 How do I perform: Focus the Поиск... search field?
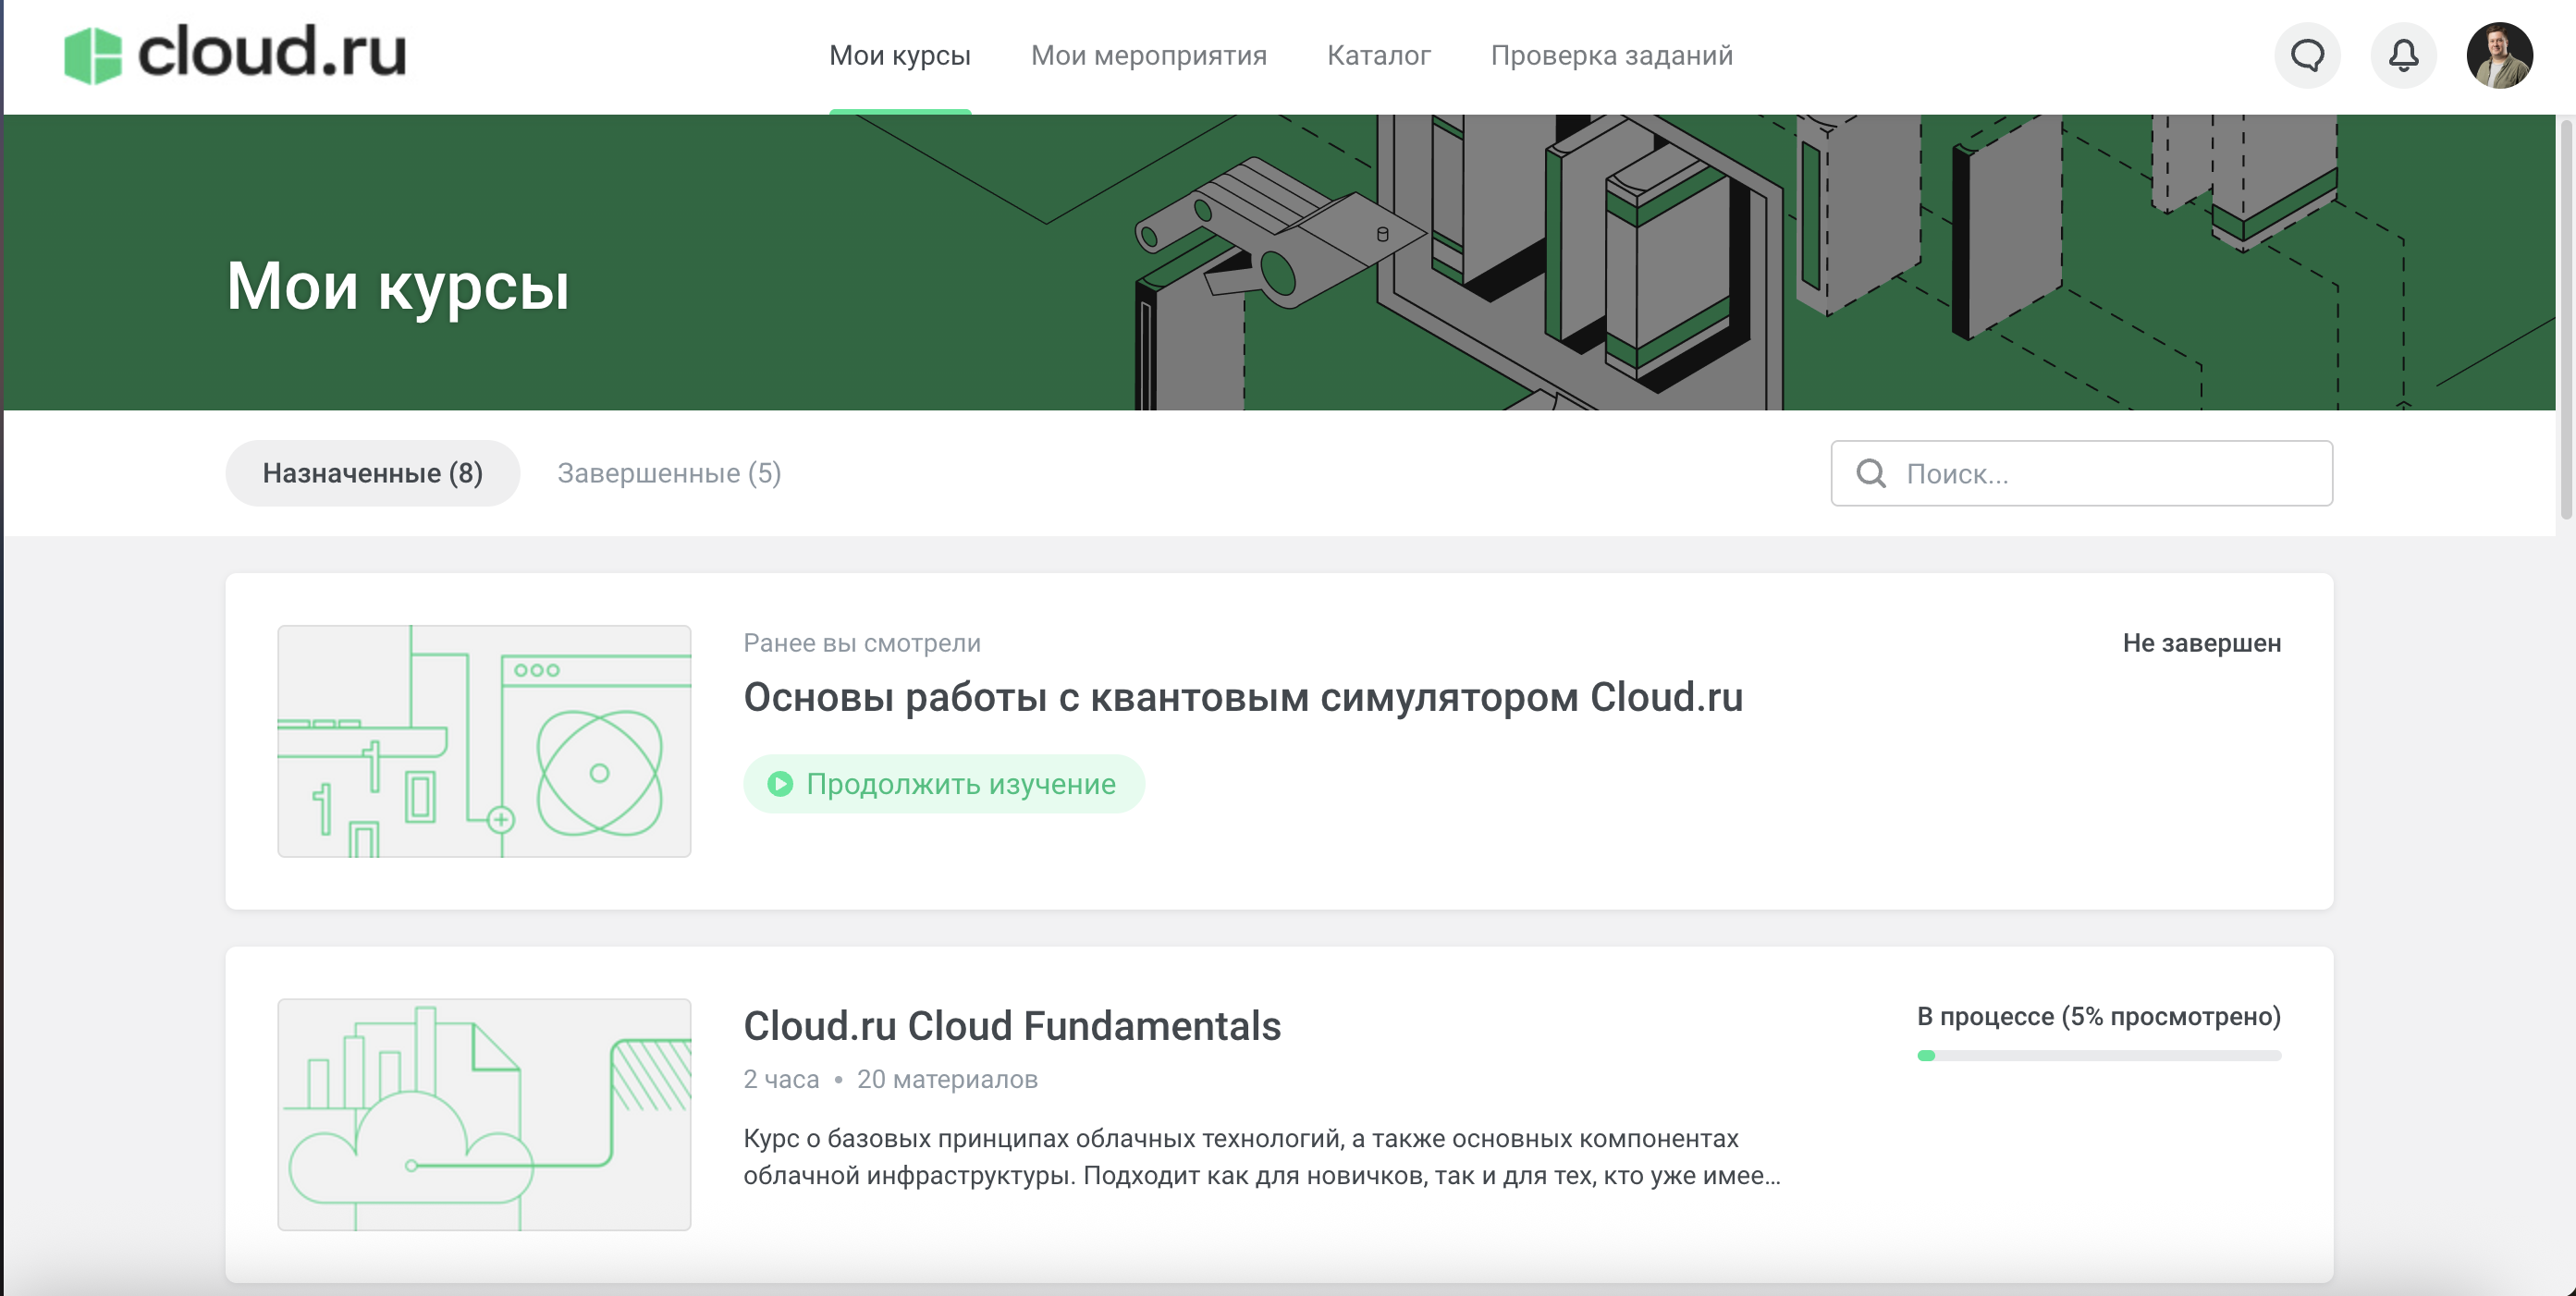[x=2082, y=473]
